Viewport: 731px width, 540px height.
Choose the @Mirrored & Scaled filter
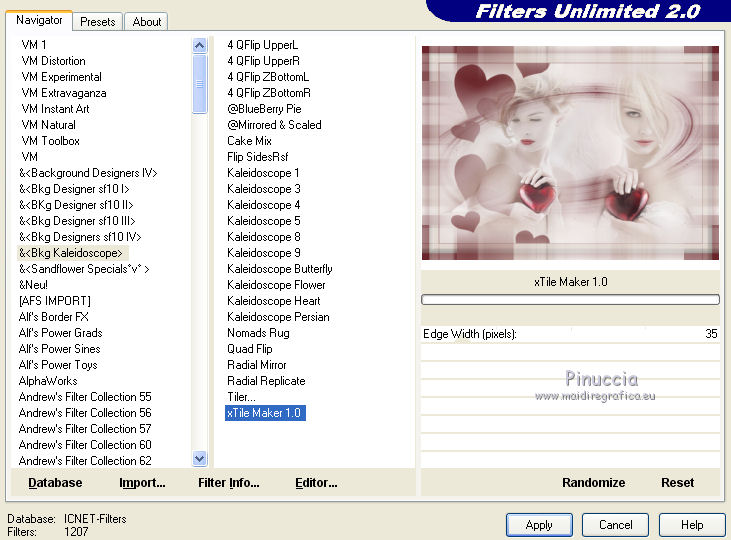[274, 125]
